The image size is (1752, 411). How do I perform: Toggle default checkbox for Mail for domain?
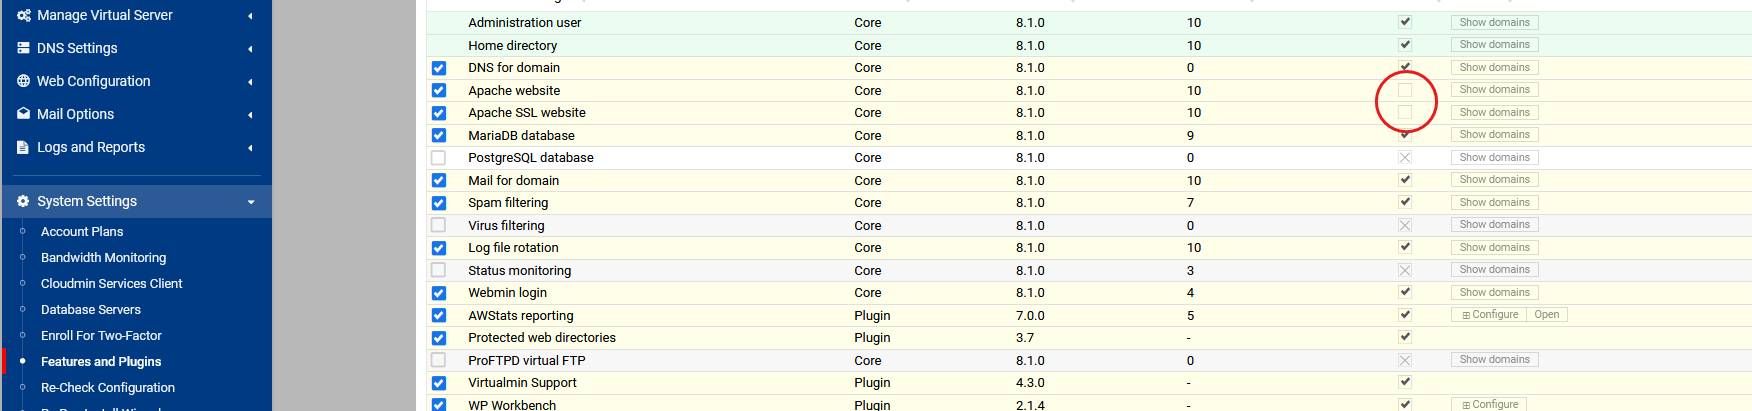pos(1405,180)
